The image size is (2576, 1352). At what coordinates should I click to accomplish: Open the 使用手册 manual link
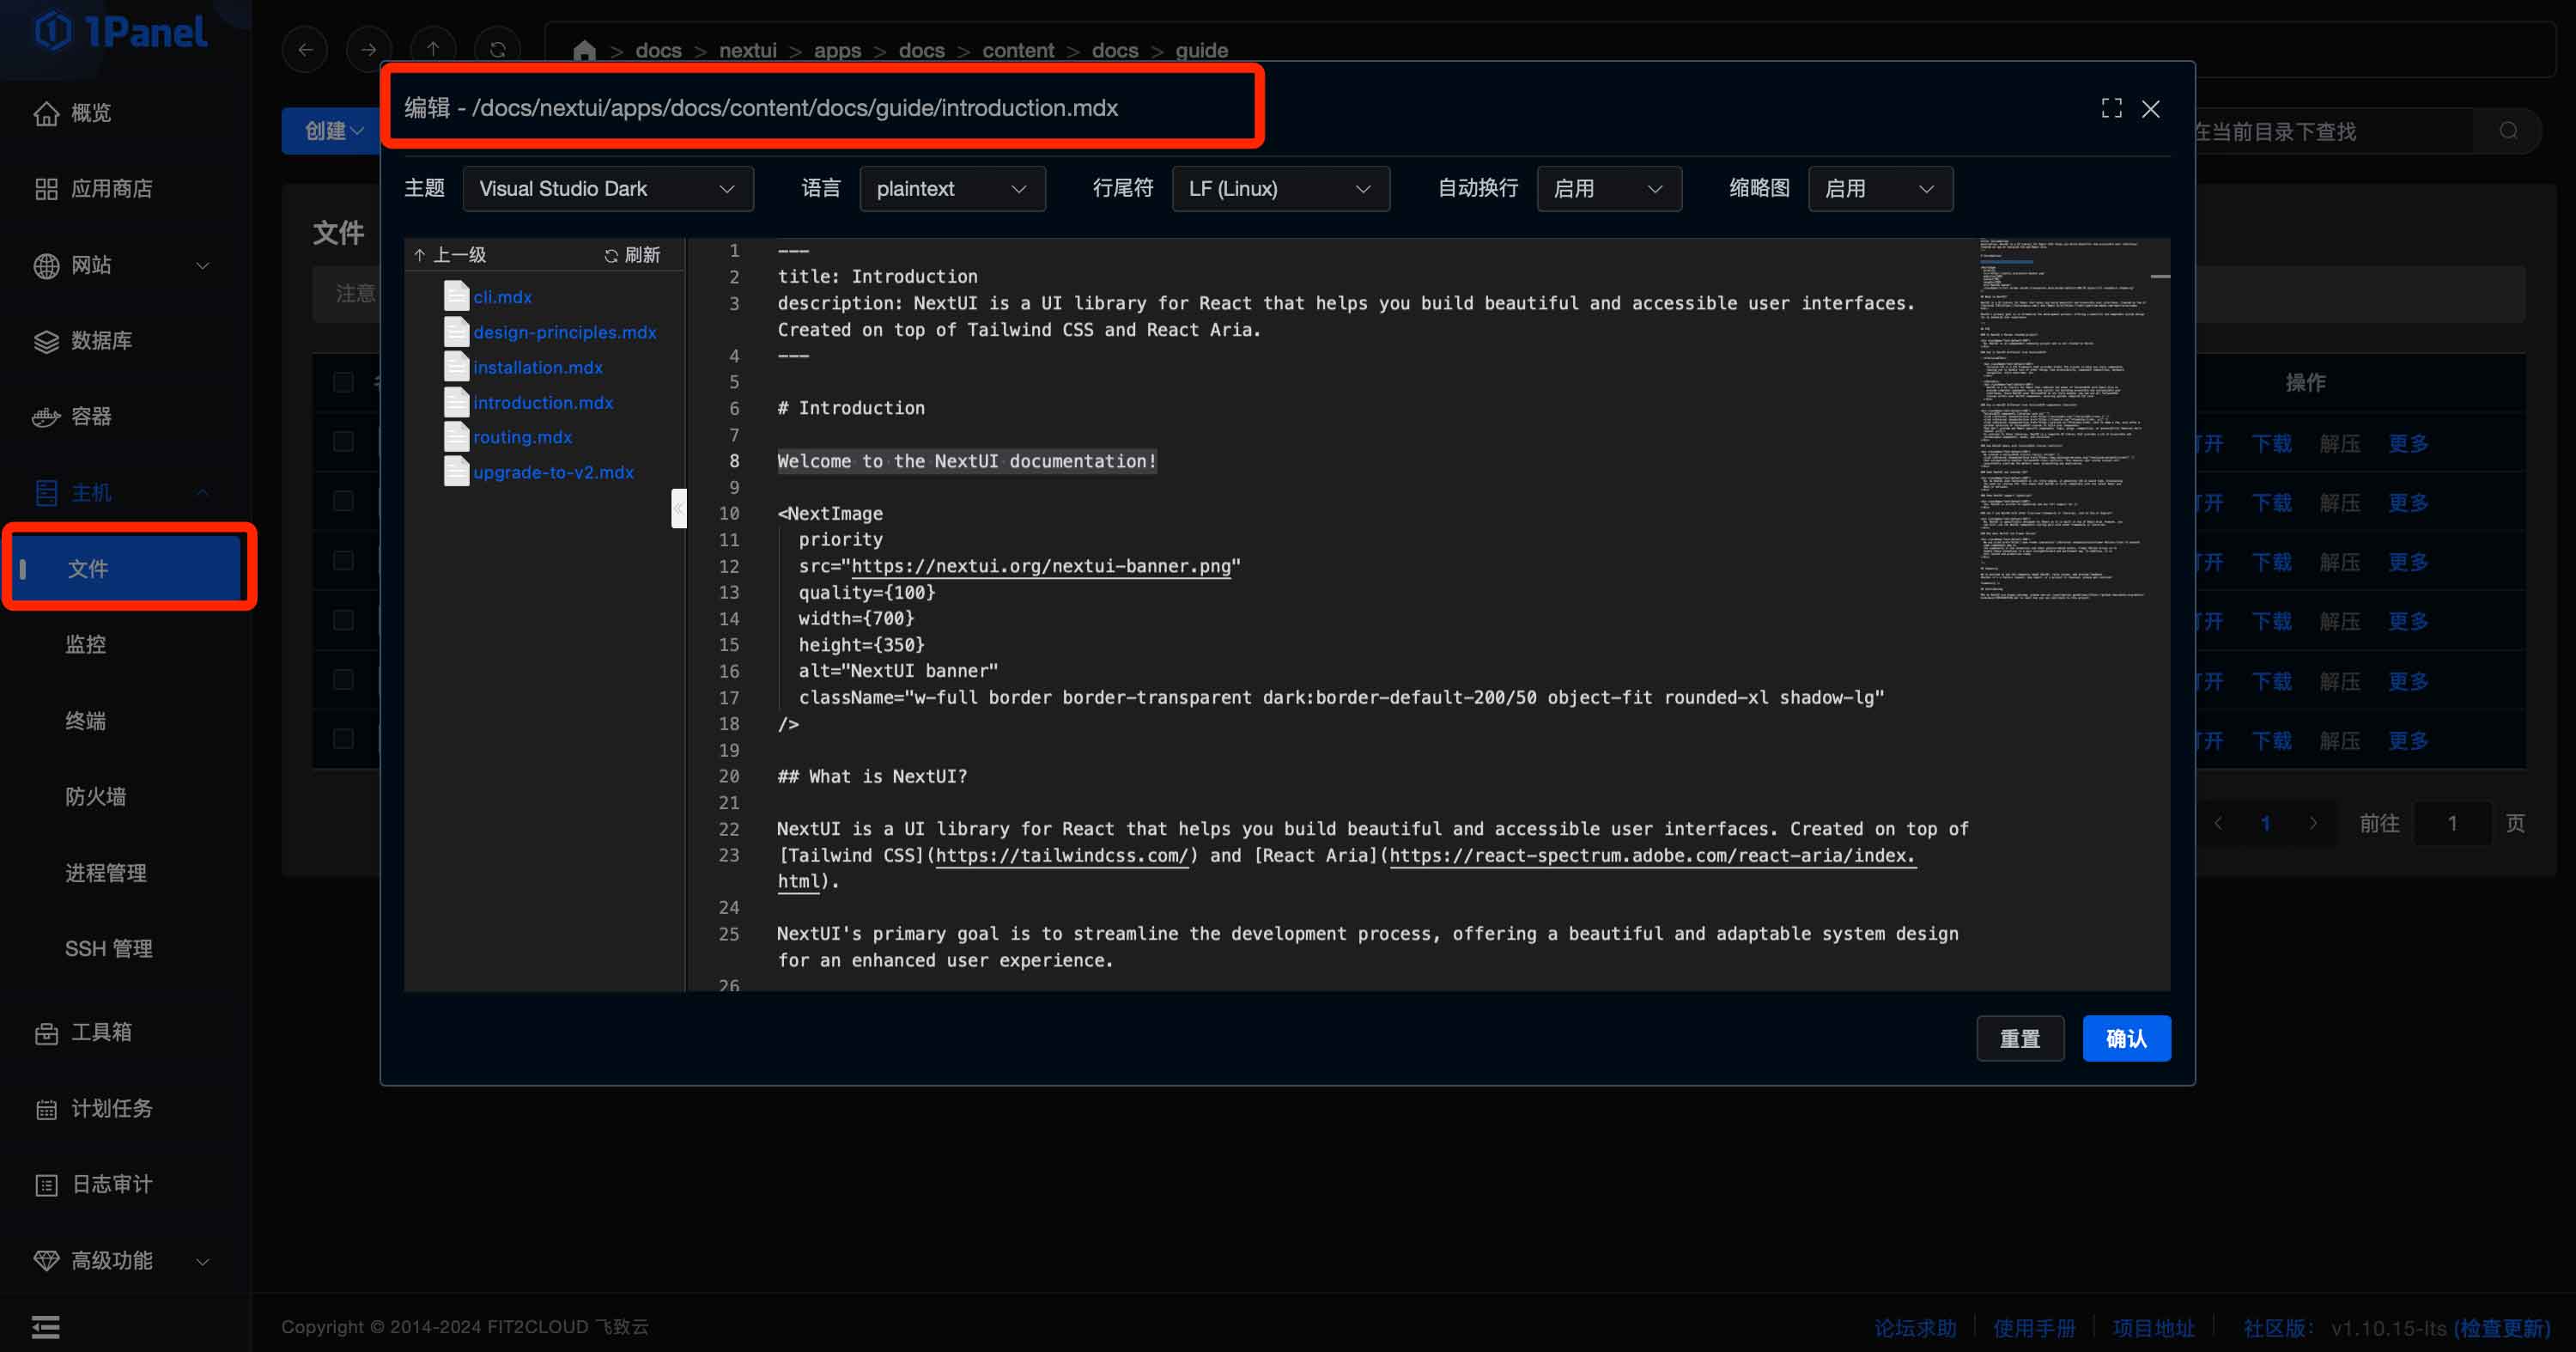pos(2034,1327)
